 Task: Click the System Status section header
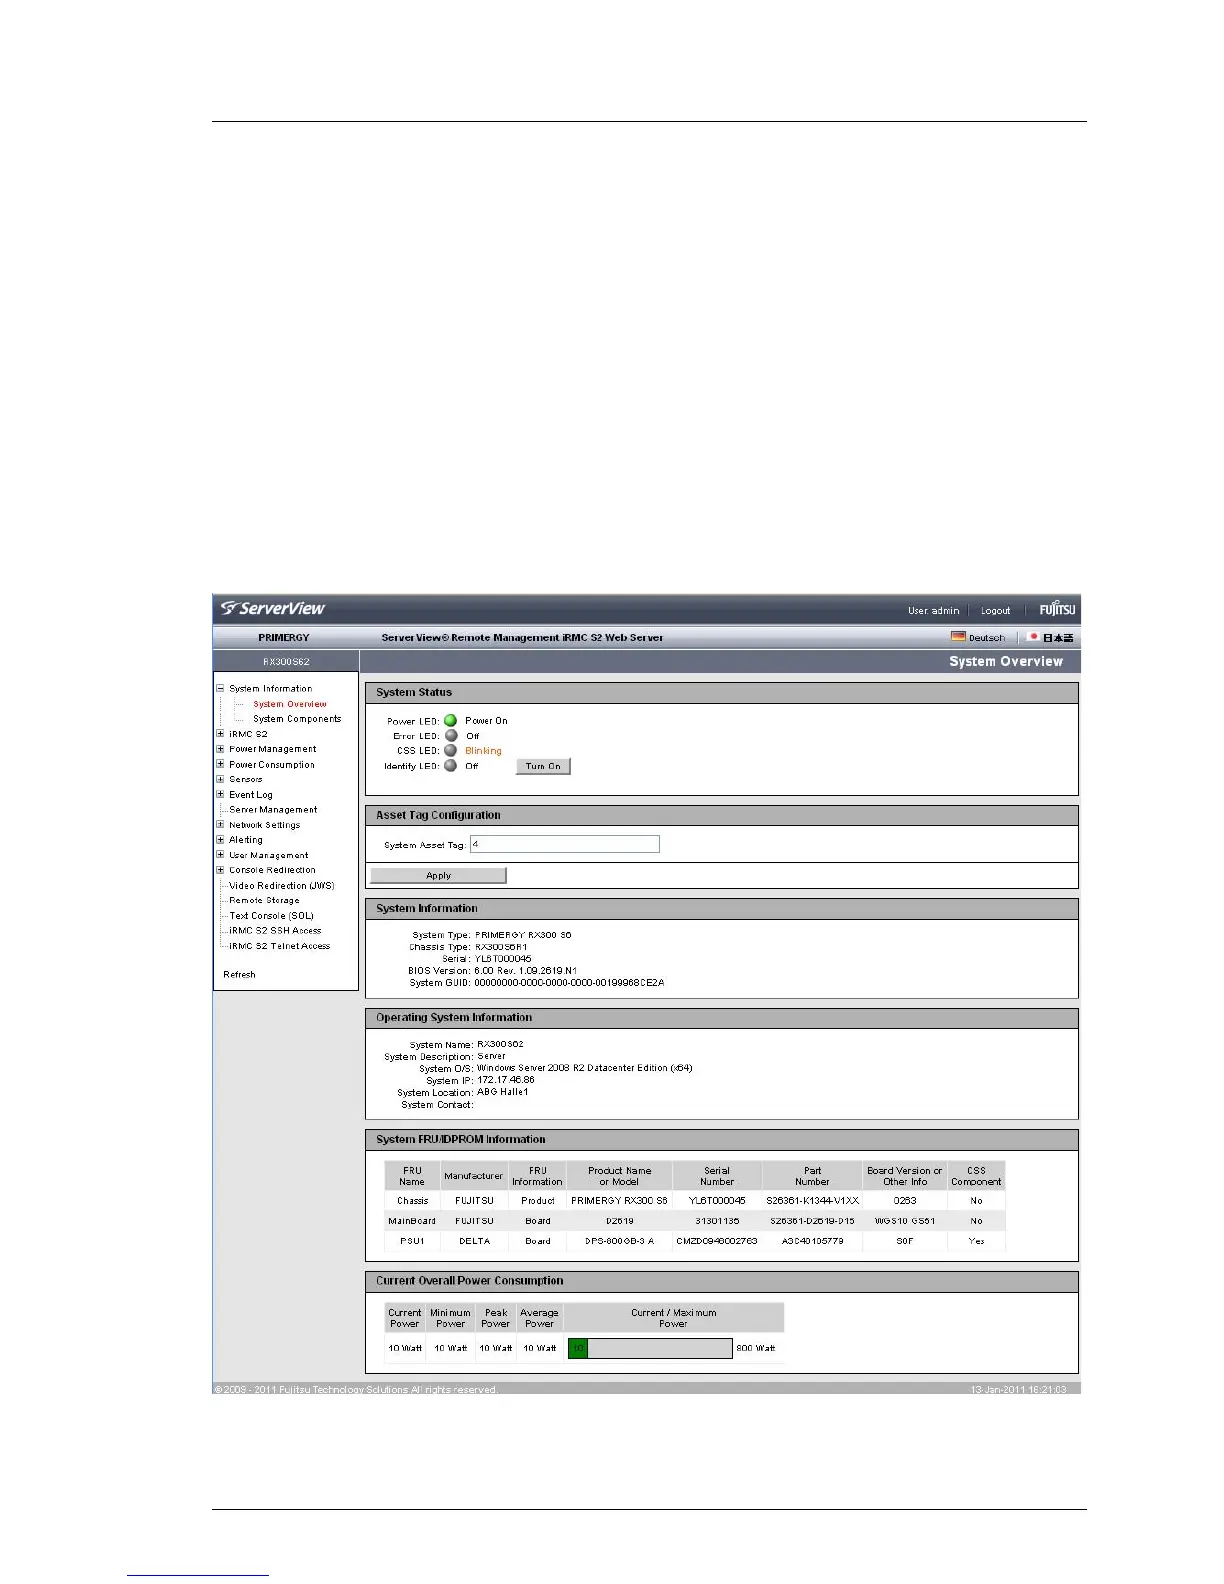(722, 692)
